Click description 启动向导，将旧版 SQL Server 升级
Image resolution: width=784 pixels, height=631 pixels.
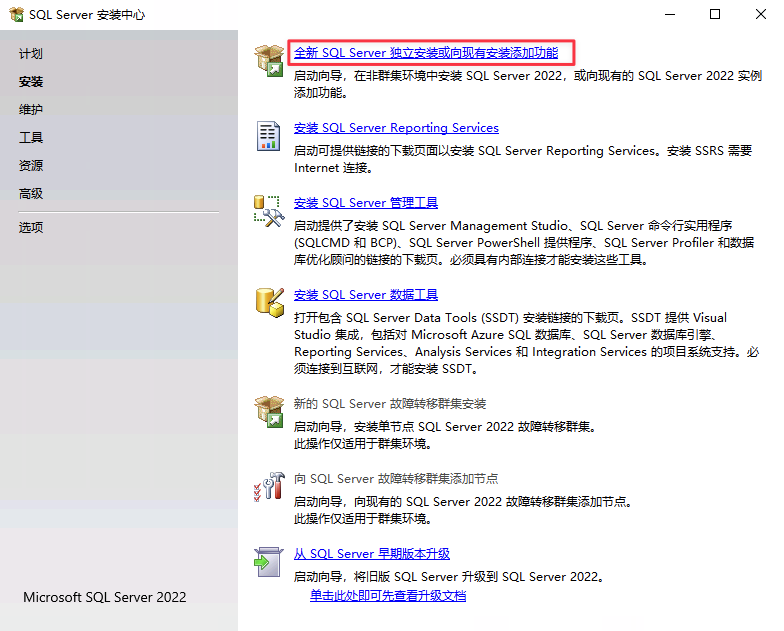point(449,576)
